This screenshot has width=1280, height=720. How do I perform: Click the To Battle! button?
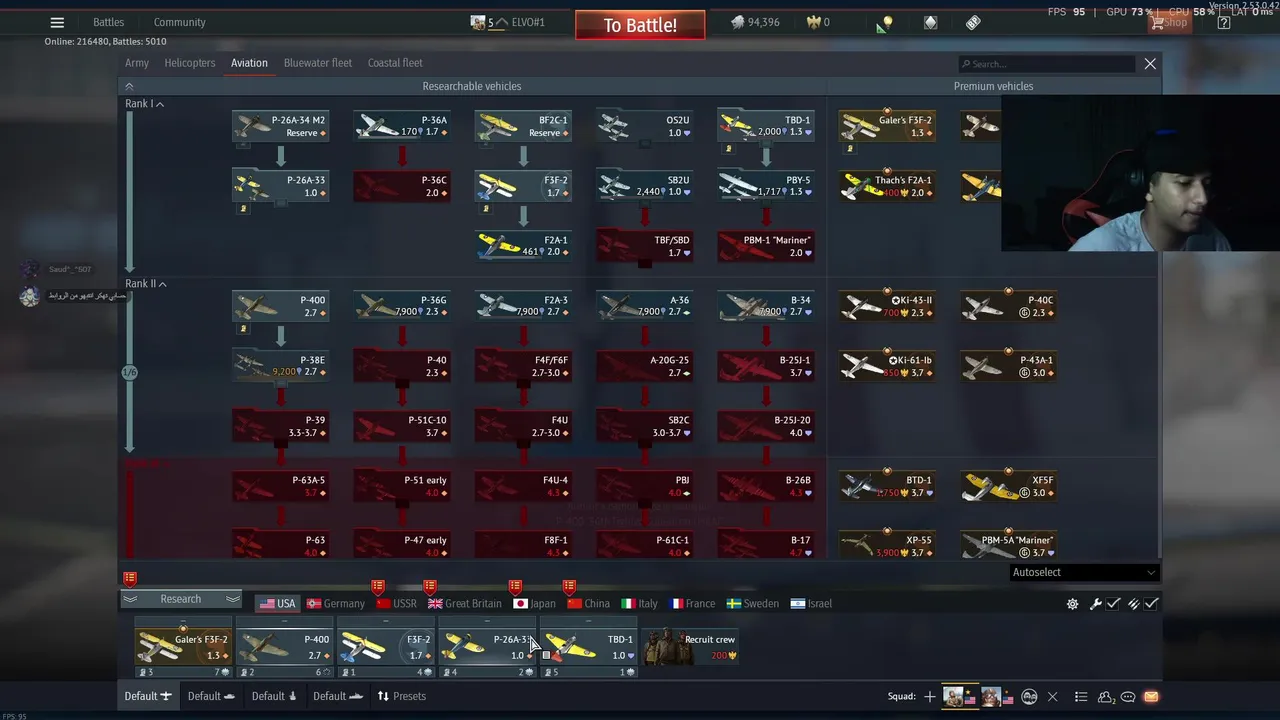pos(640,25)
